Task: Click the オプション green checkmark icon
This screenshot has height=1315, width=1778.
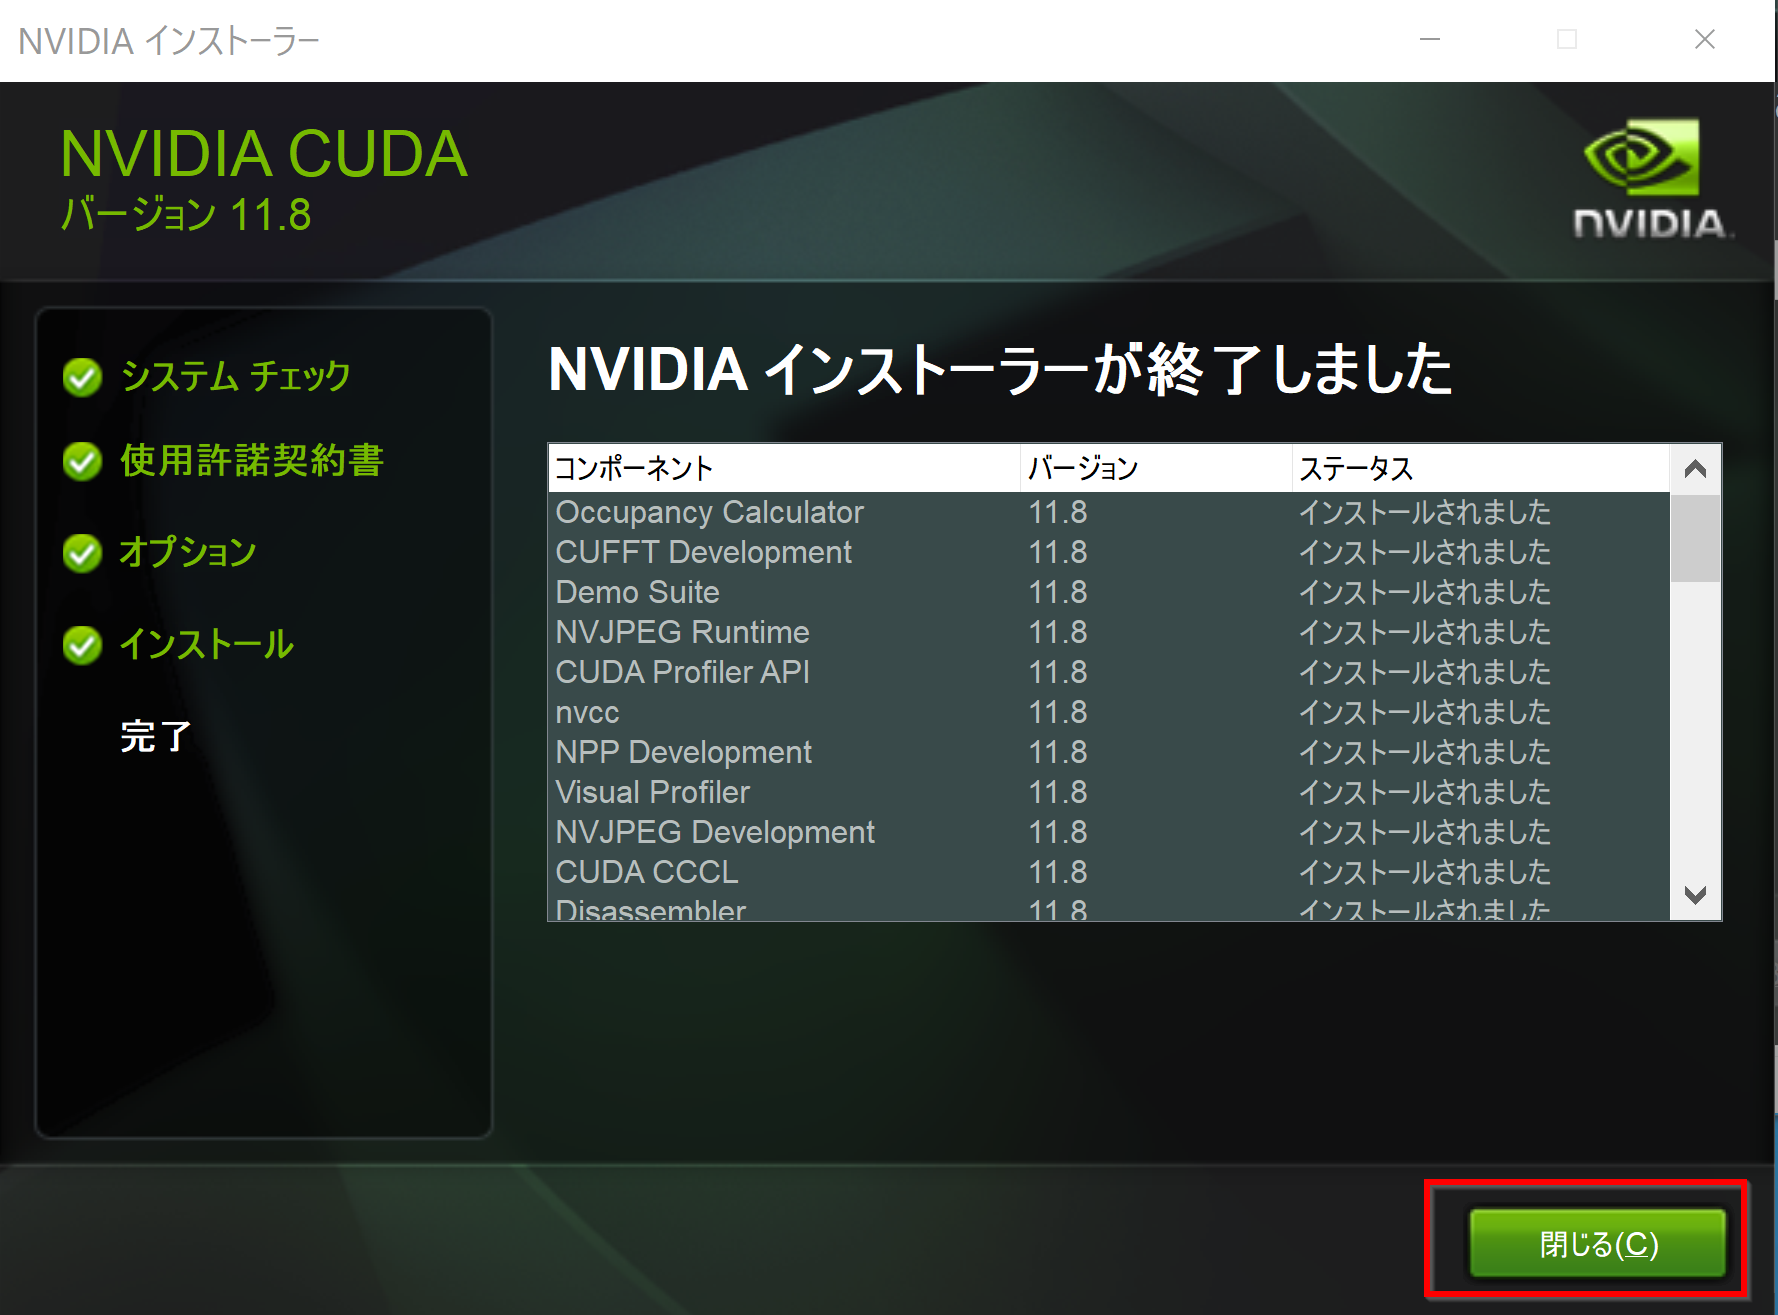Action: (82, 553)
